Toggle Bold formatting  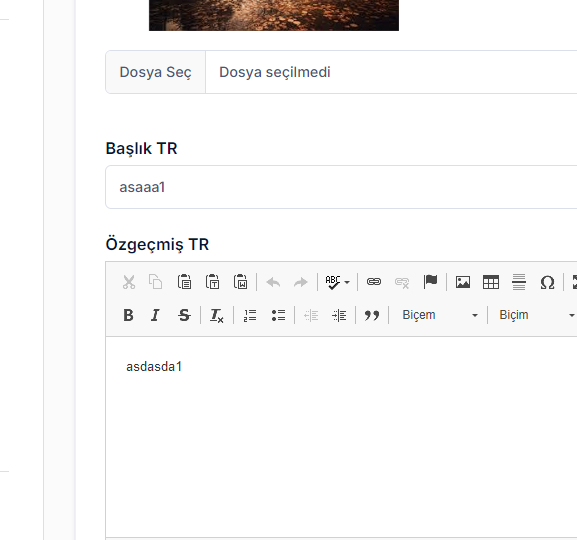(x=128, y=315)
